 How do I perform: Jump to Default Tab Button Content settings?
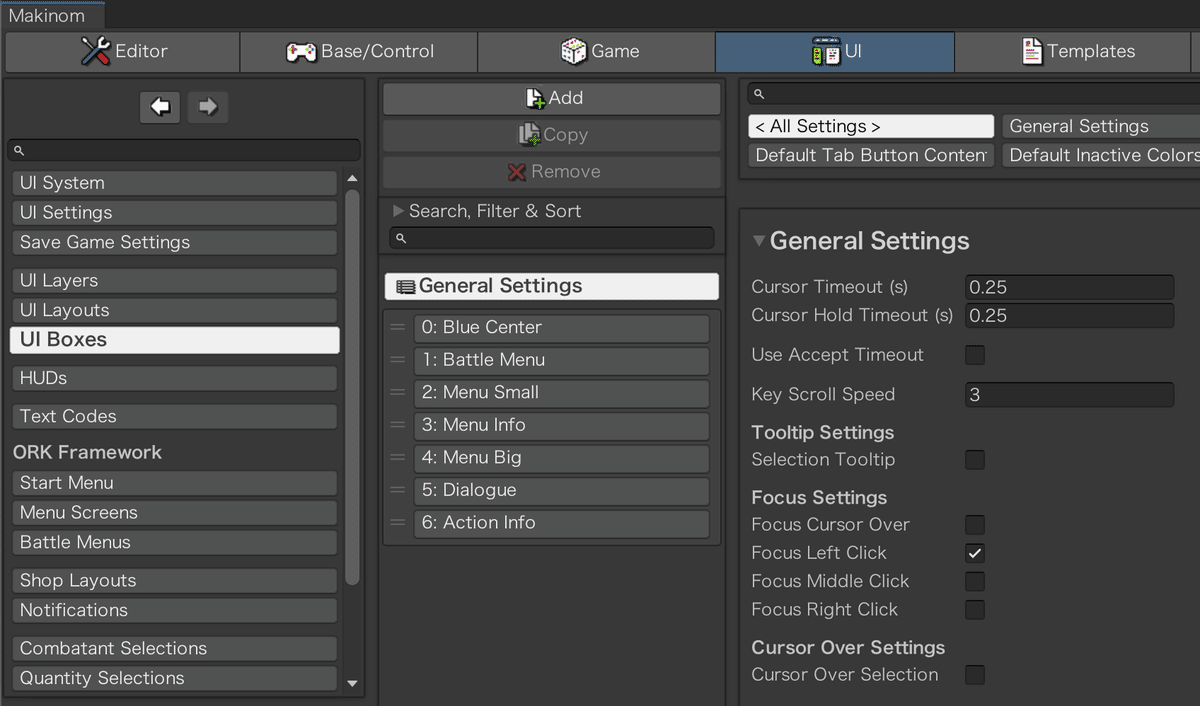871,155
